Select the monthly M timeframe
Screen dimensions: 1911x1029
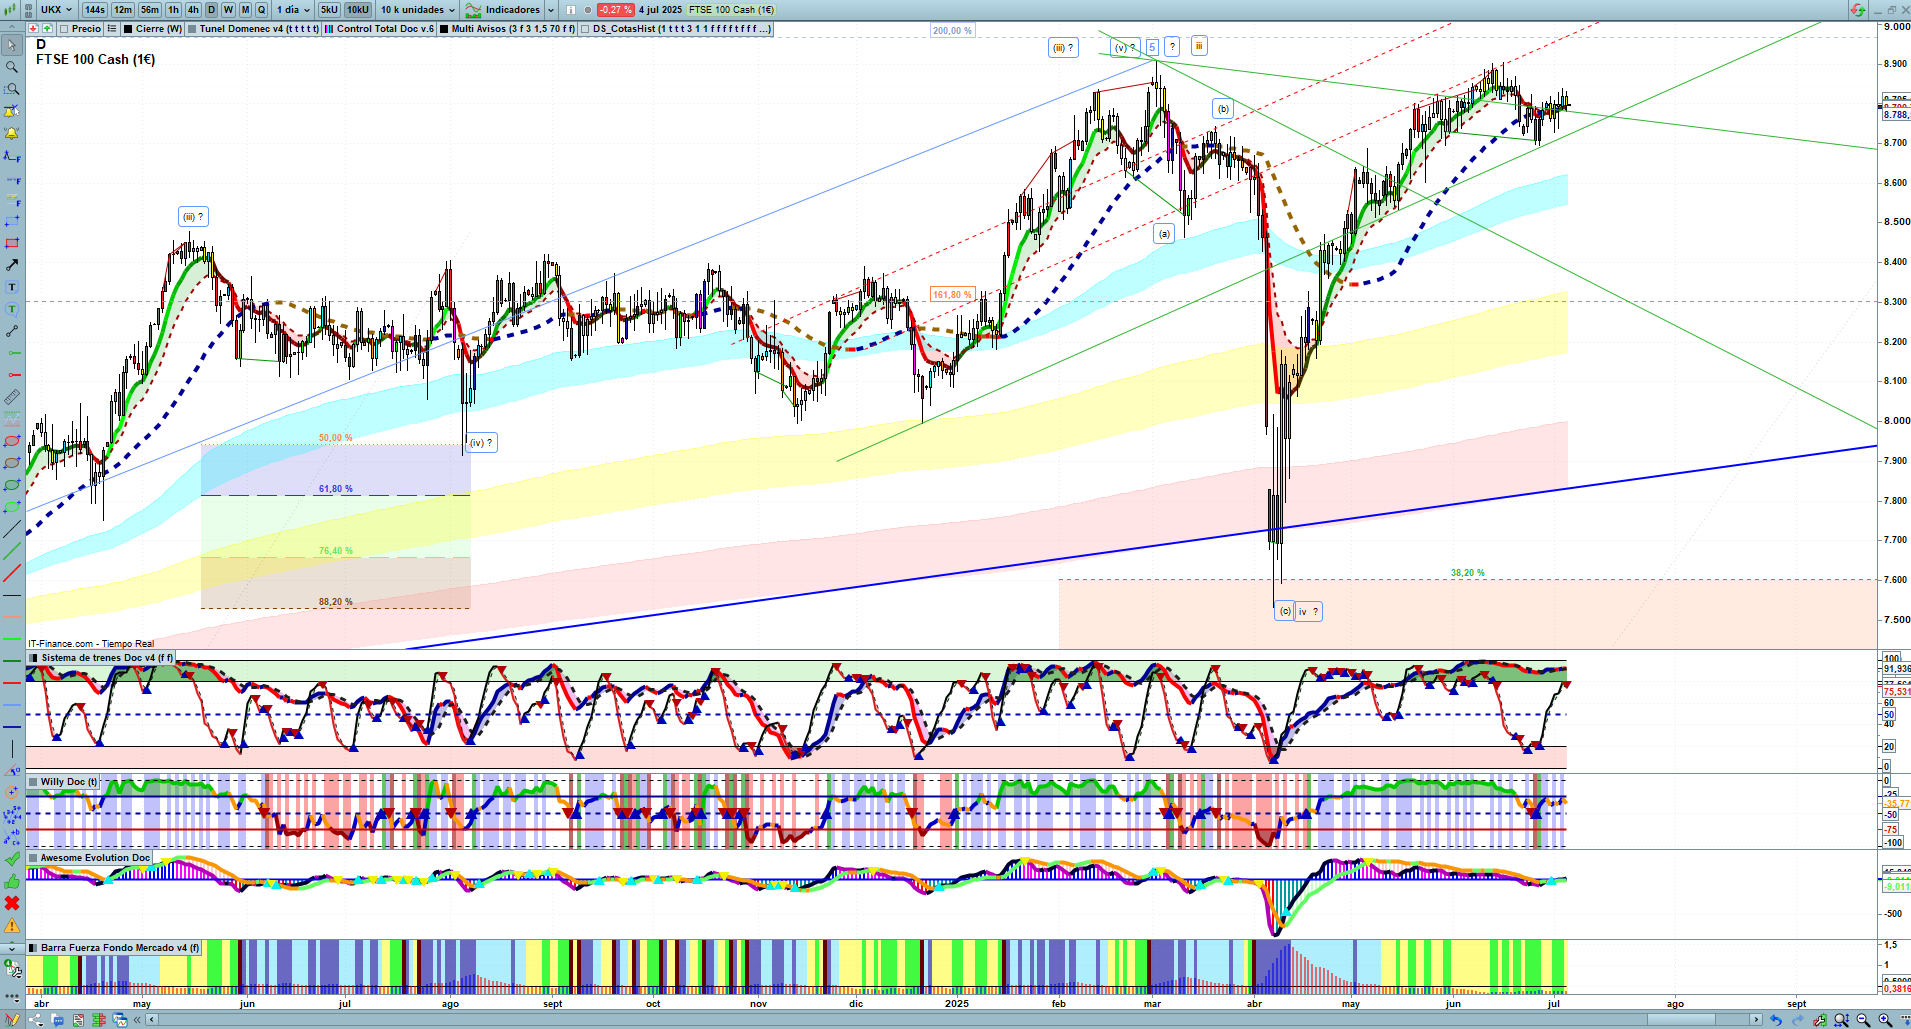coord(245,10)
